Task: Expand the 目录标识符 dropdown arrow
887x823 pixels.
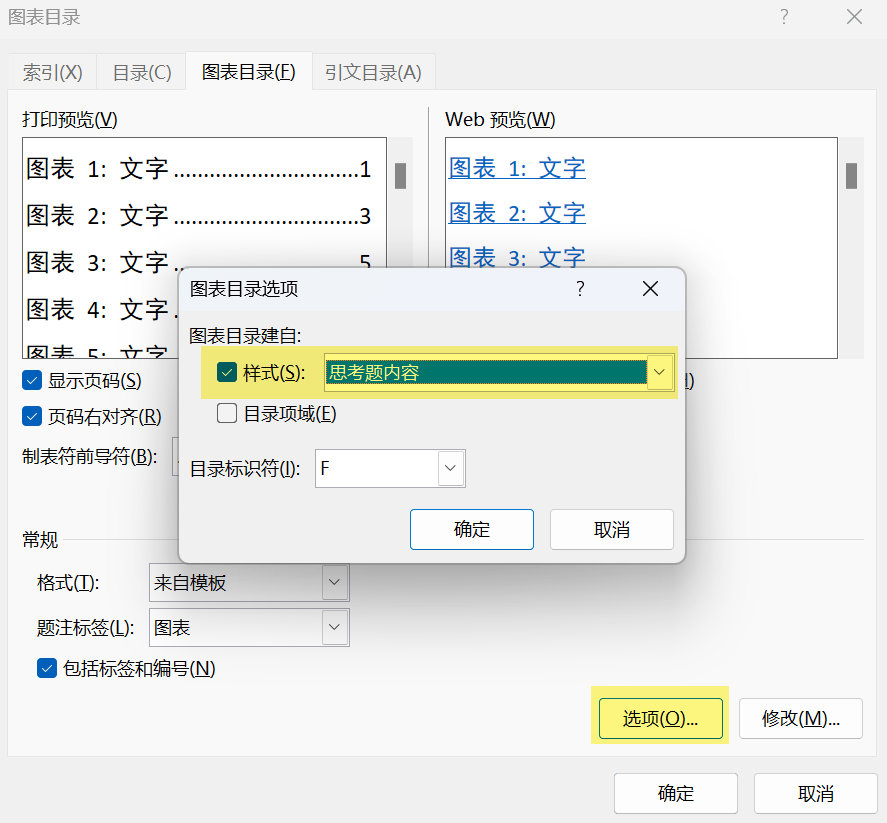Action: tap(451, 468)
